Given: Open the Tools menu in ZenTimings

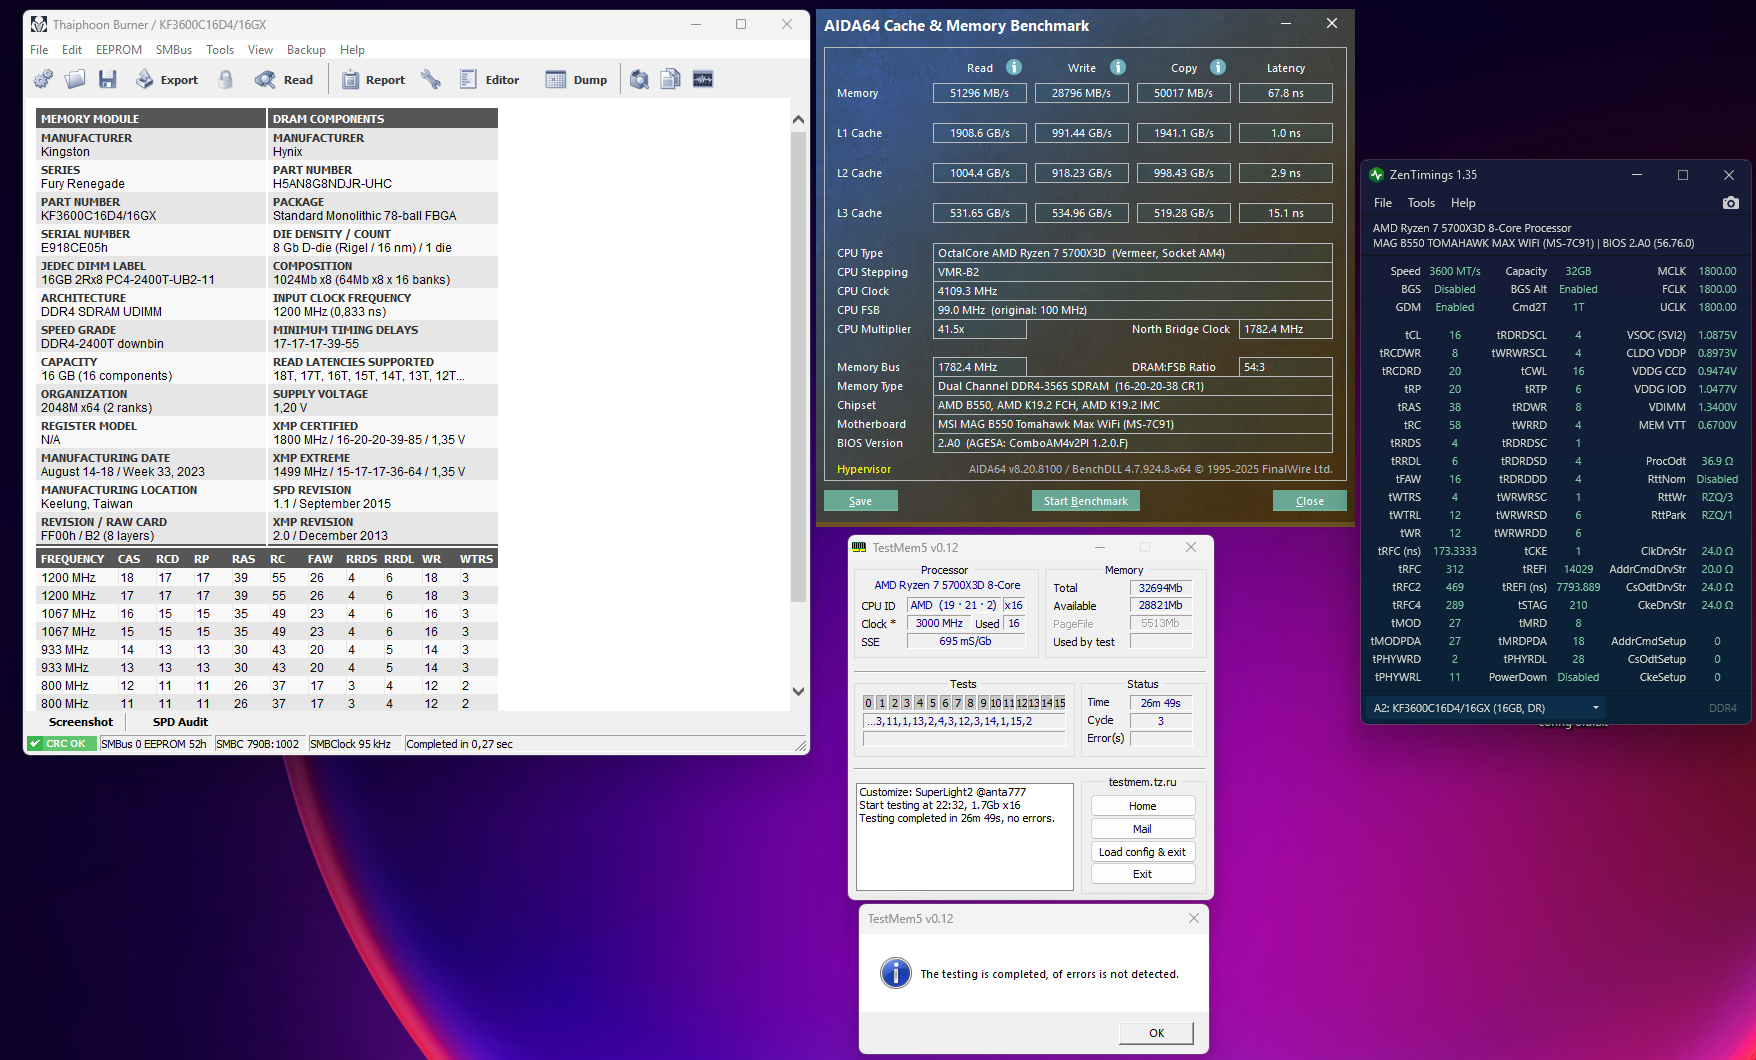Looking at the screenshot, I should pyautogui.click(x=1421, y=203).
